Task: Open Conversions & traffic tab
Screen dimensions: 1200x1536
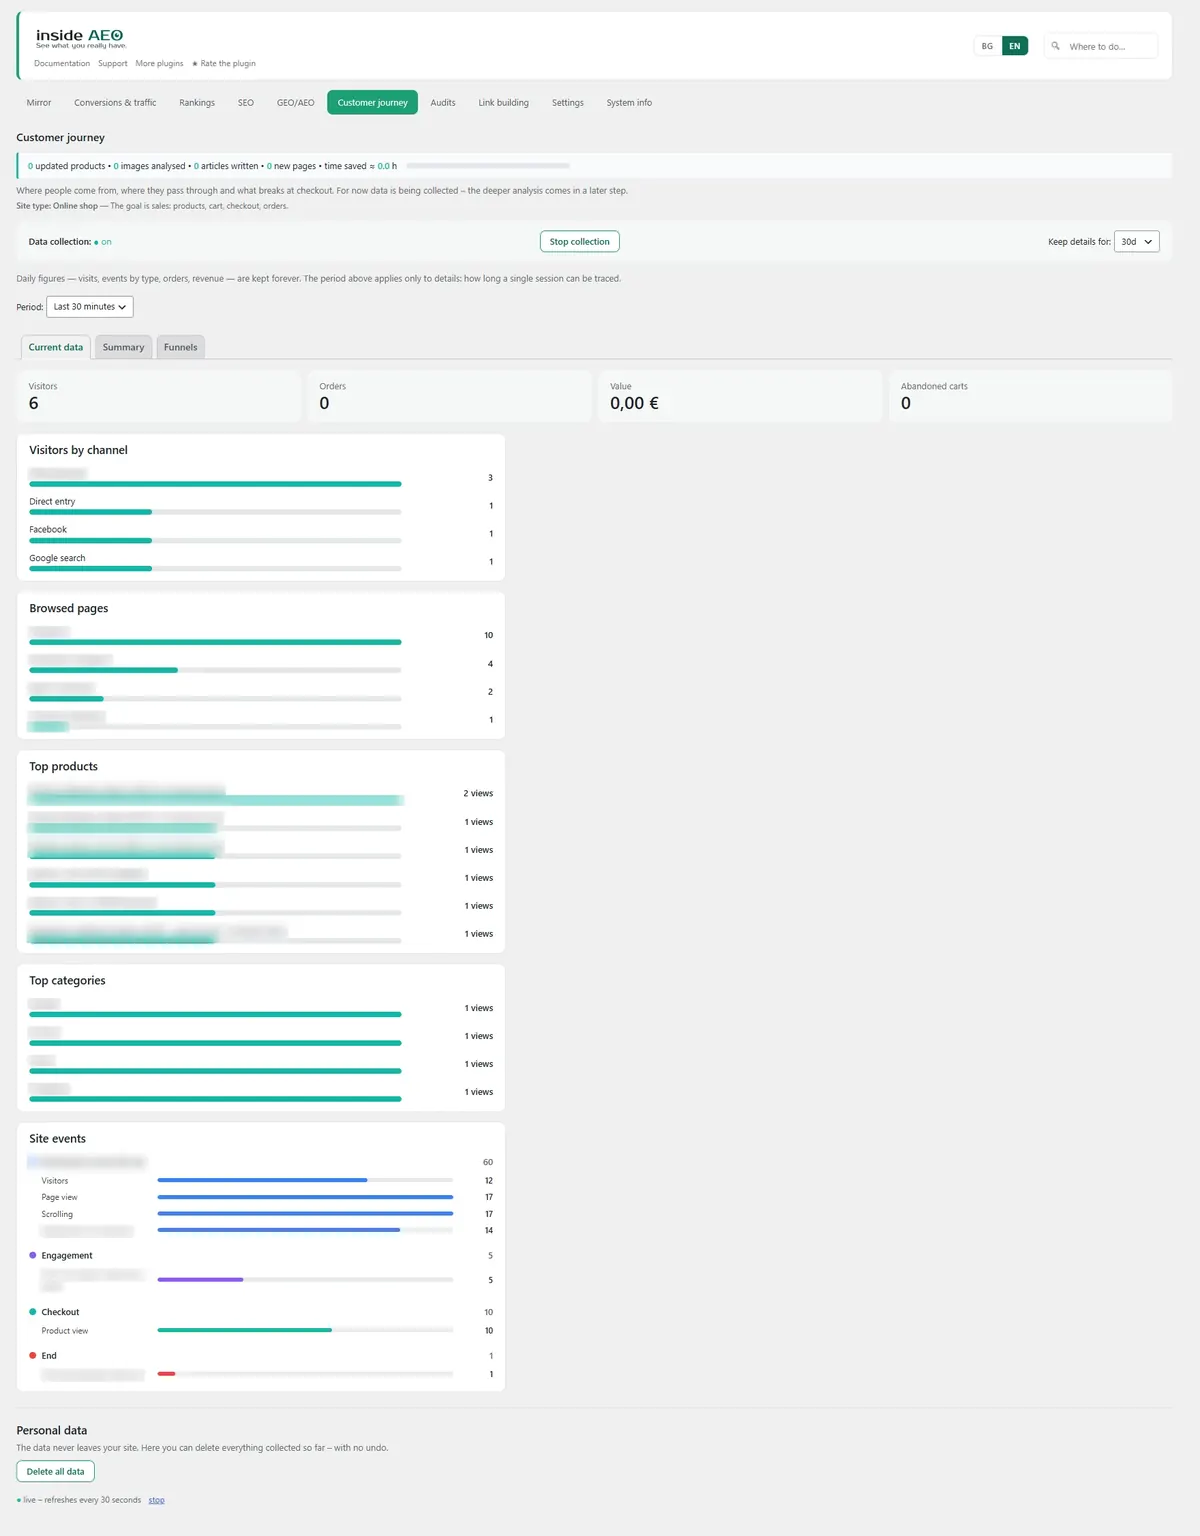Action: click(x=115, y=103)
